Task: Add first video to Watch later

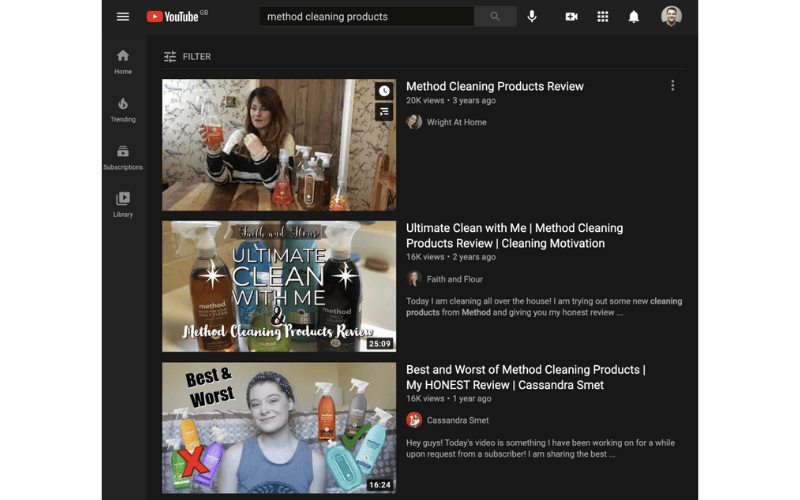Action: pos(384,91)
